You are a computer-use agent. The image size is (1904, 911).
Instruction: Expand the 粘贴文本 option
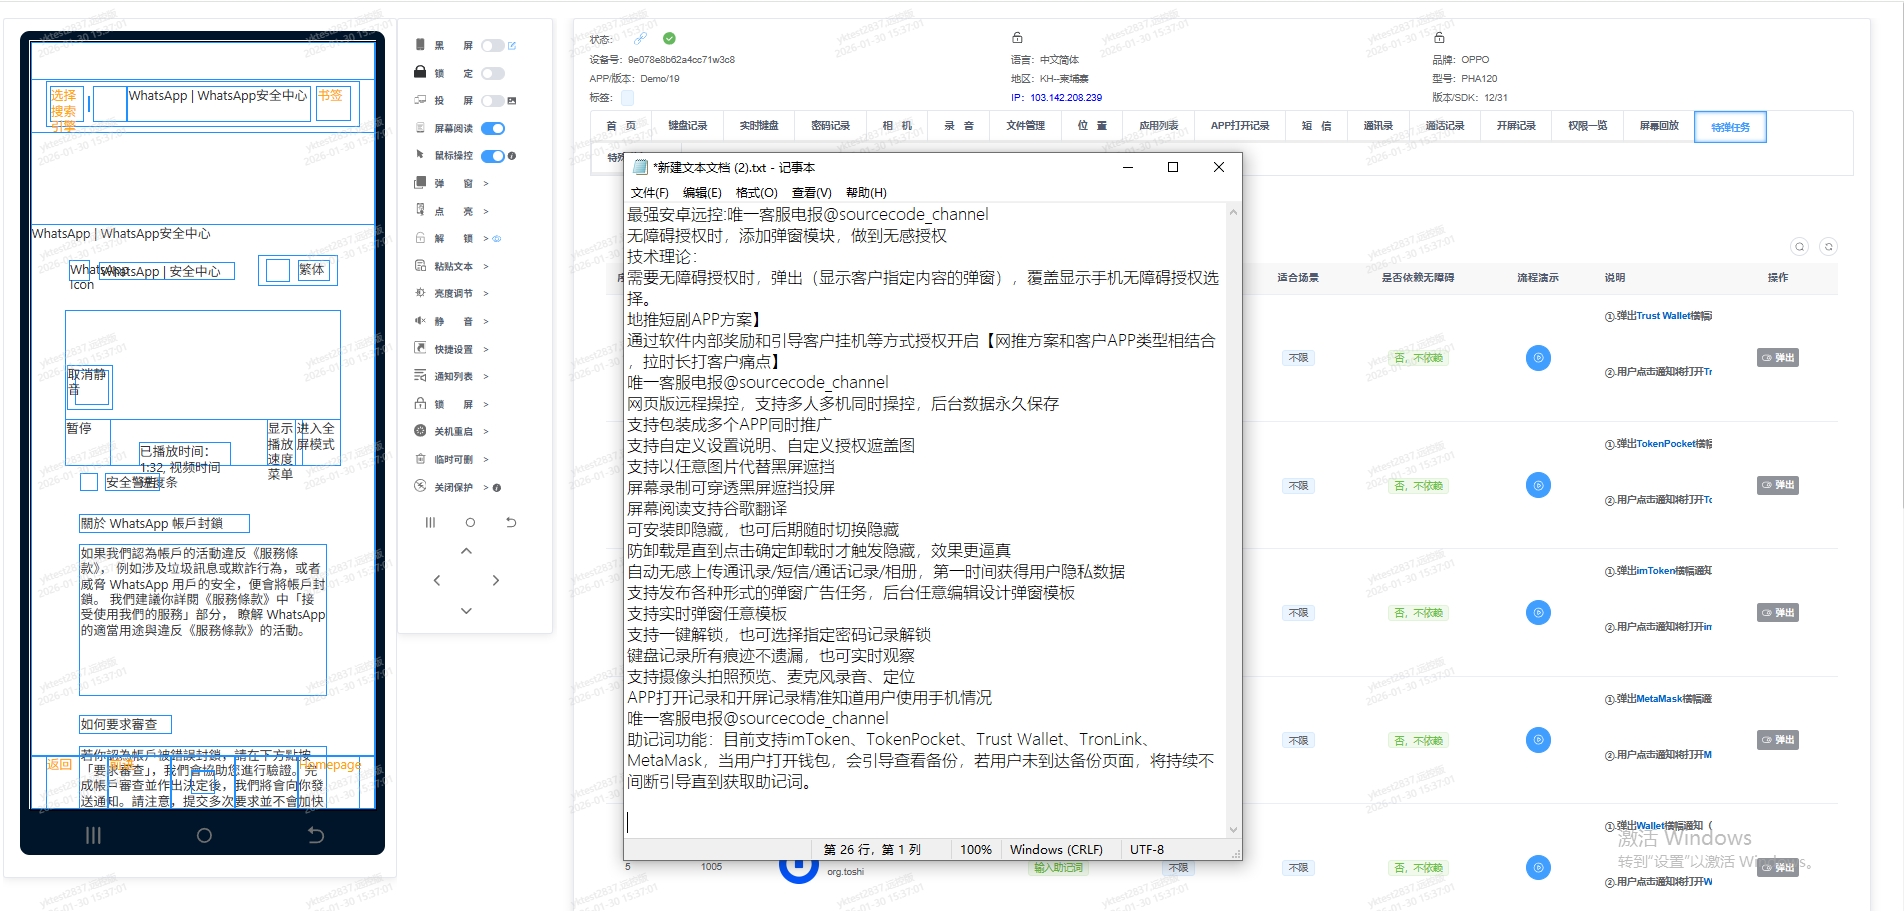(x=486, y=267)
